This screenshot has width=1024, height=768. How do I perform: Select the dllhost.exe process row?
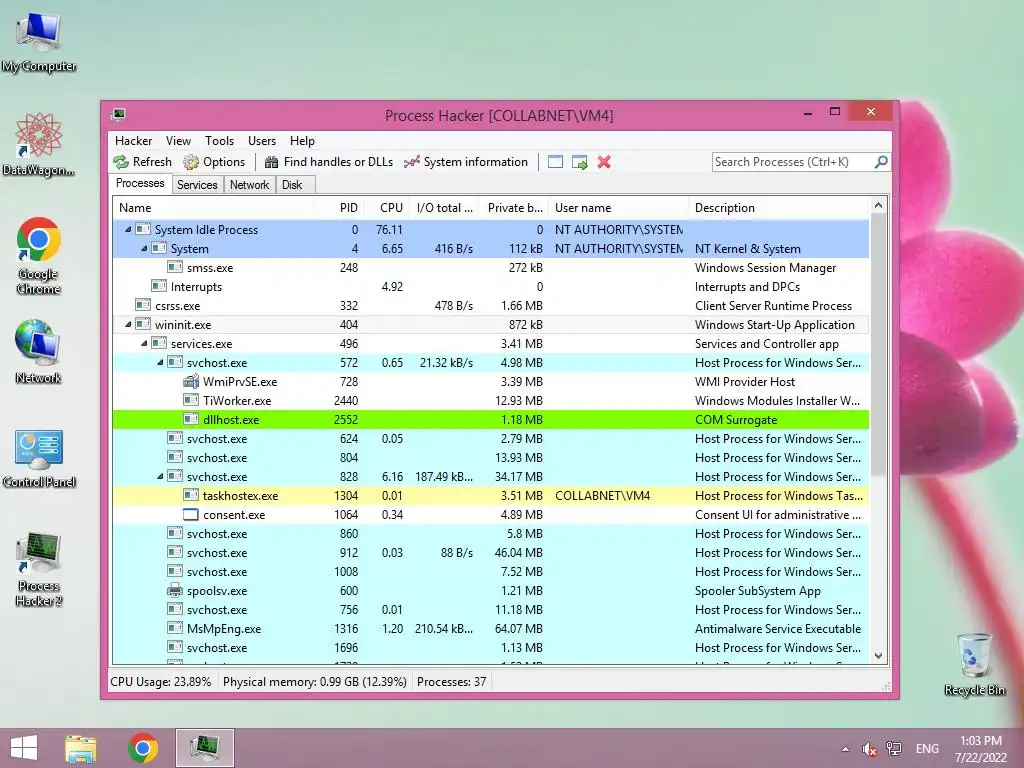490,419
